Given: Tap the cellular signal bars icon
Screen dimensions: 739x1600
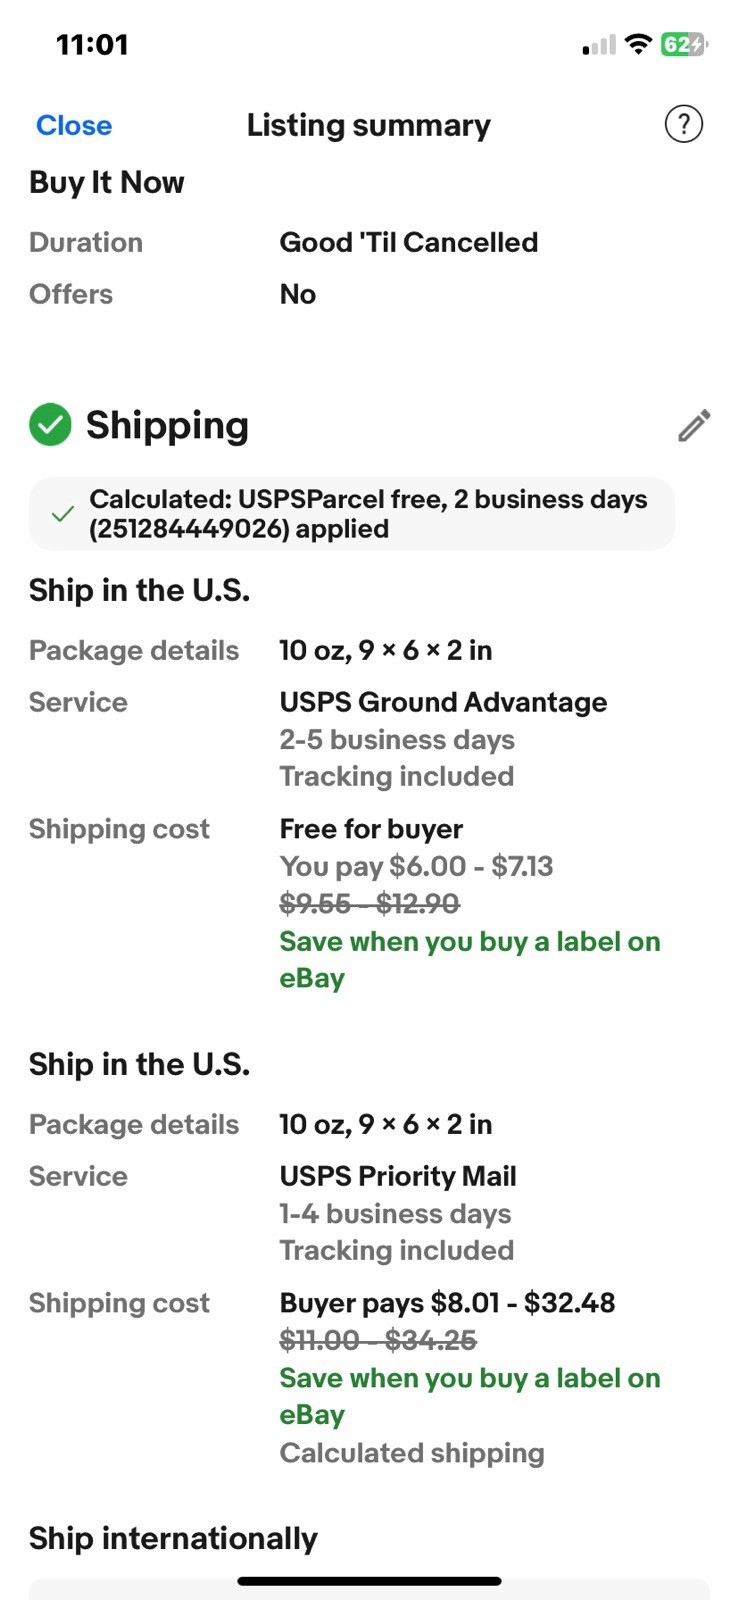Looking at the screenshot, I should (599, 46).
